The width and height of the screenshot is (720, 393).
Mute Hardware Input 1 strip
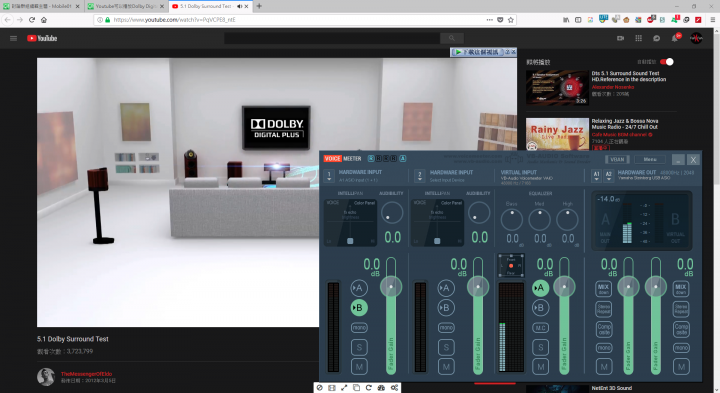[359, 367]
